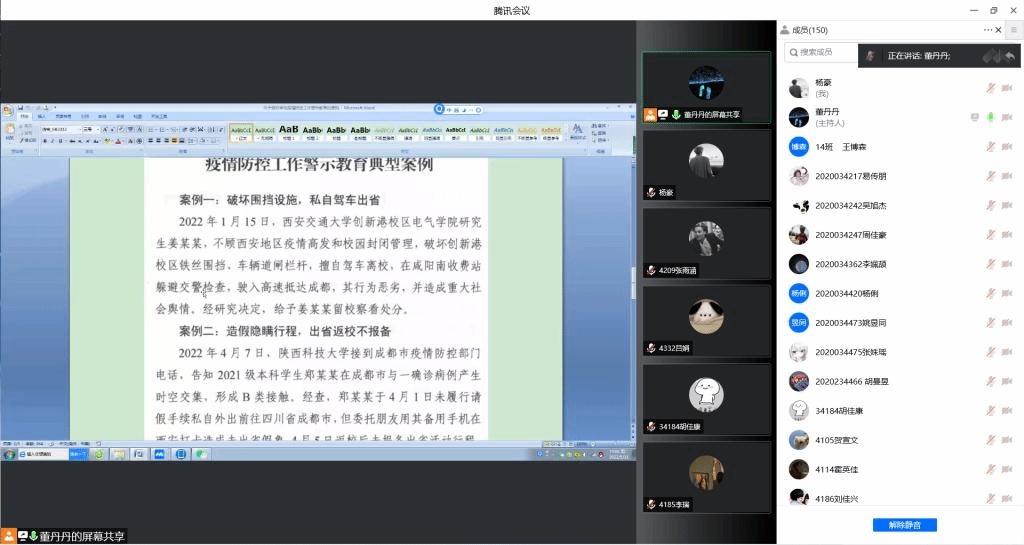Click the 腾讯会议 window title
The height and width of the screenshot is (545, 1024).
512,10
